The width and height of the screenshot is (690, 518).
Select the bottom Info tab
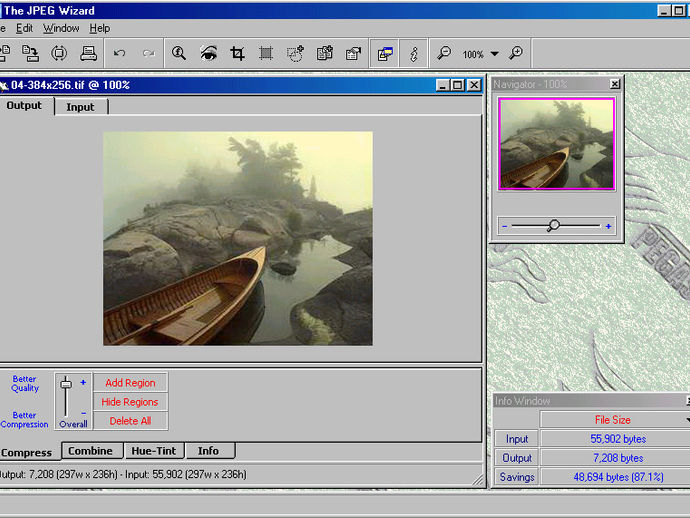tap(209, 451)
